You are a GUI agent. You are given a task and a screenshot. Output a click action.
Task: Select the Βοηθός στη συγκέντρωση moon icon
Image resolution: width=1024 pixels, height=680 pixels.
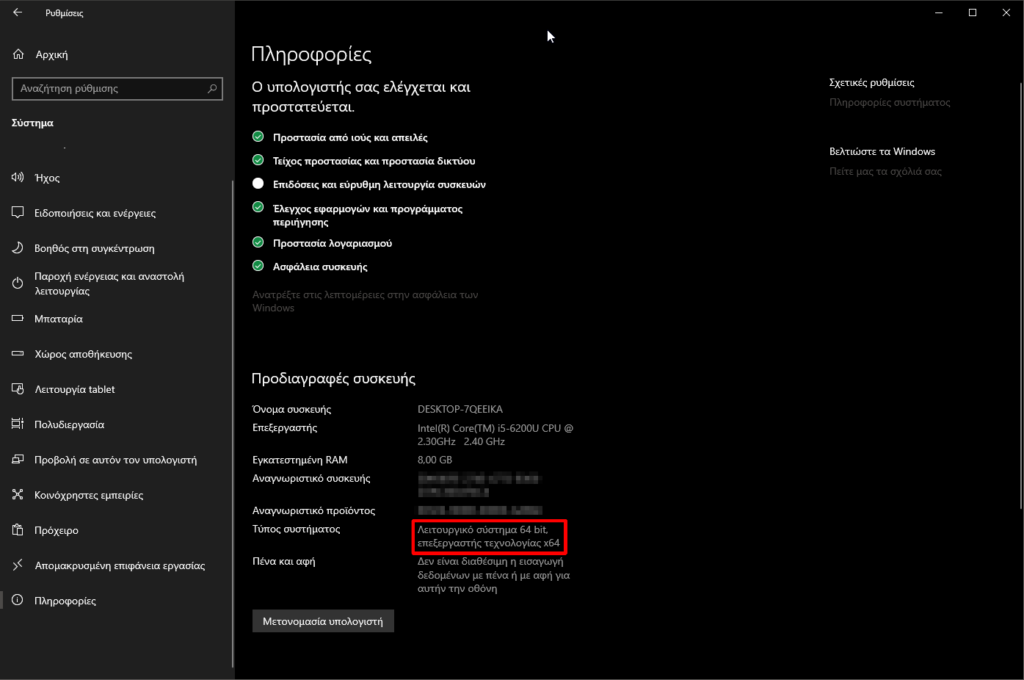(x=17, y=248)
